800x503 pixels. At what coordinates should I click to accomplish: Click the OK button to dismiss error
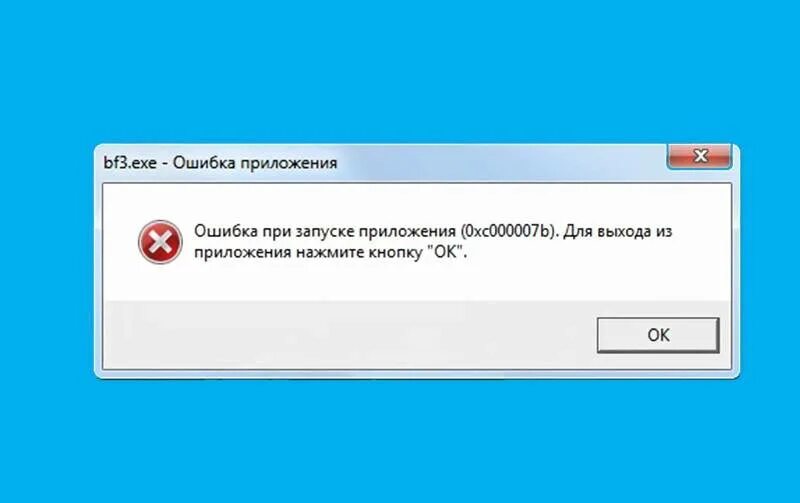(x=658, y=335)
